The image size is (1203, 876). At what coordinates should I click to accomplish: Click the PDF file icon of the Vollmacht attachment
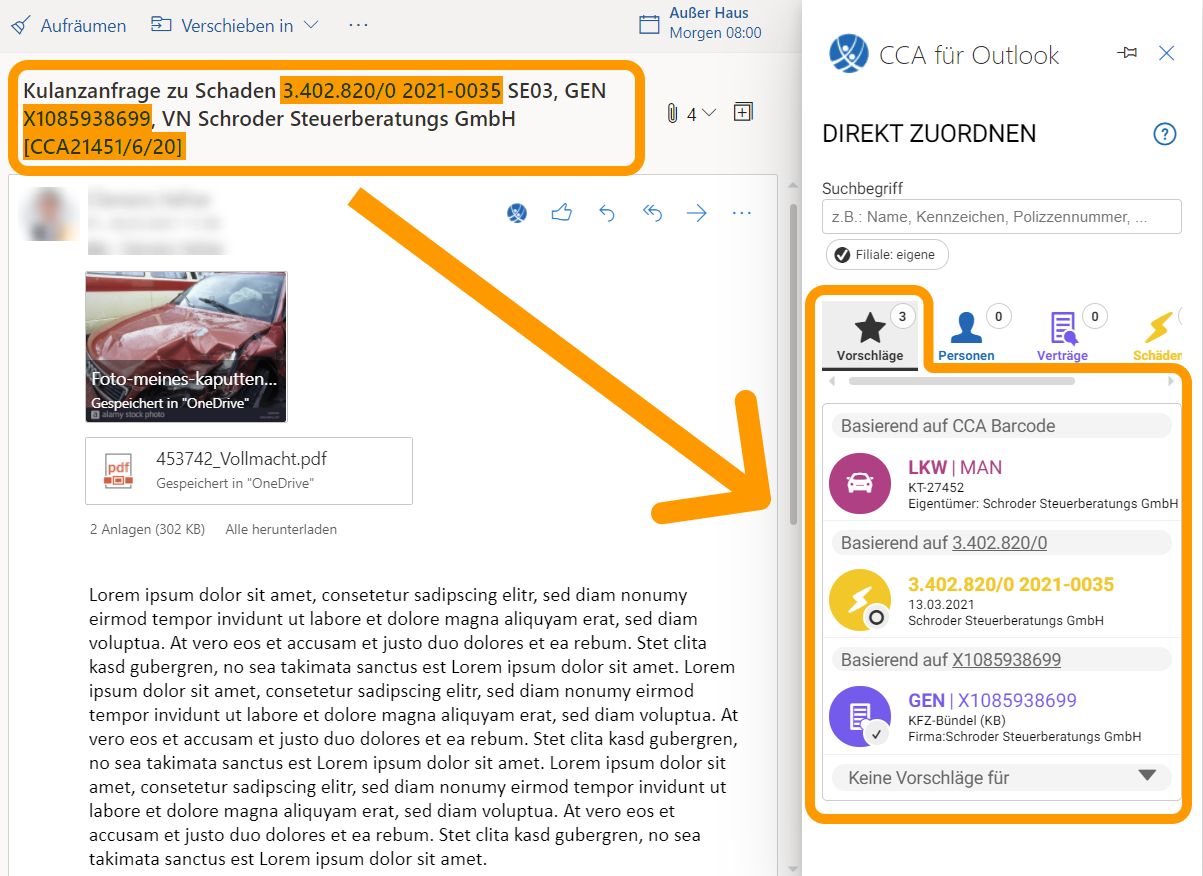120,470
